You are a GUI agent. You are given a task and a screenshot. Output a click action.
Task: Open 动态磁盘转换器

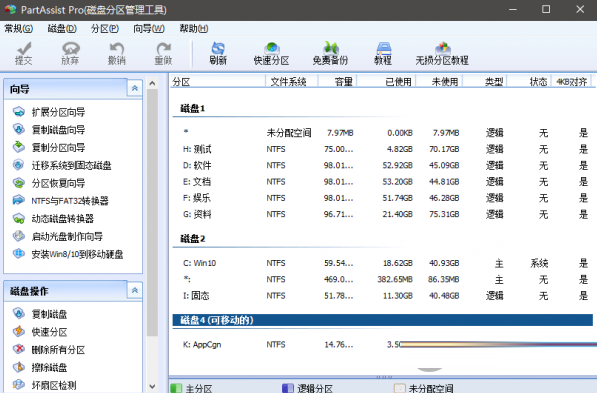point(53,219)
